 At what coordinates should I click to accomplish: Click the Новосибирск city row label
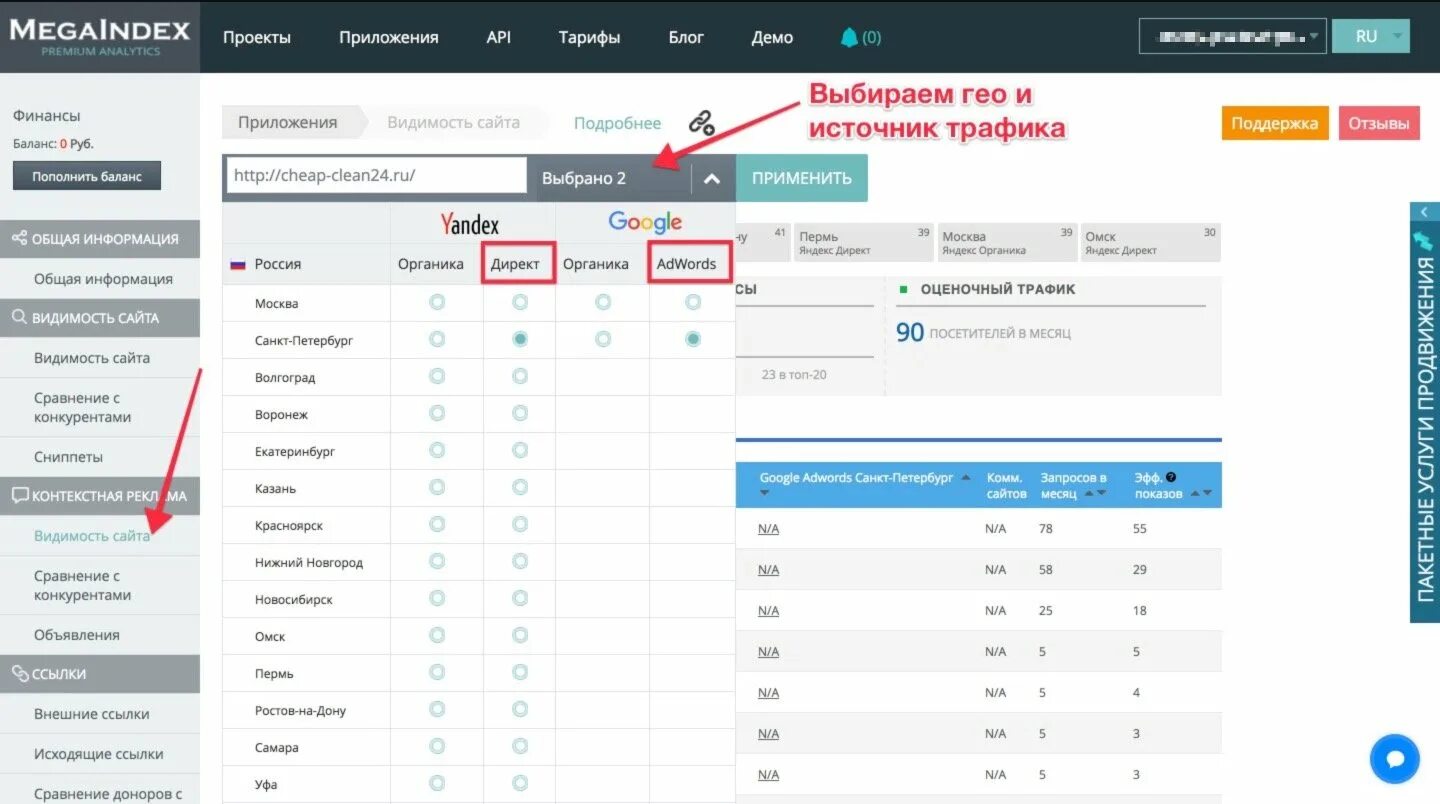(x=294, y=600)
